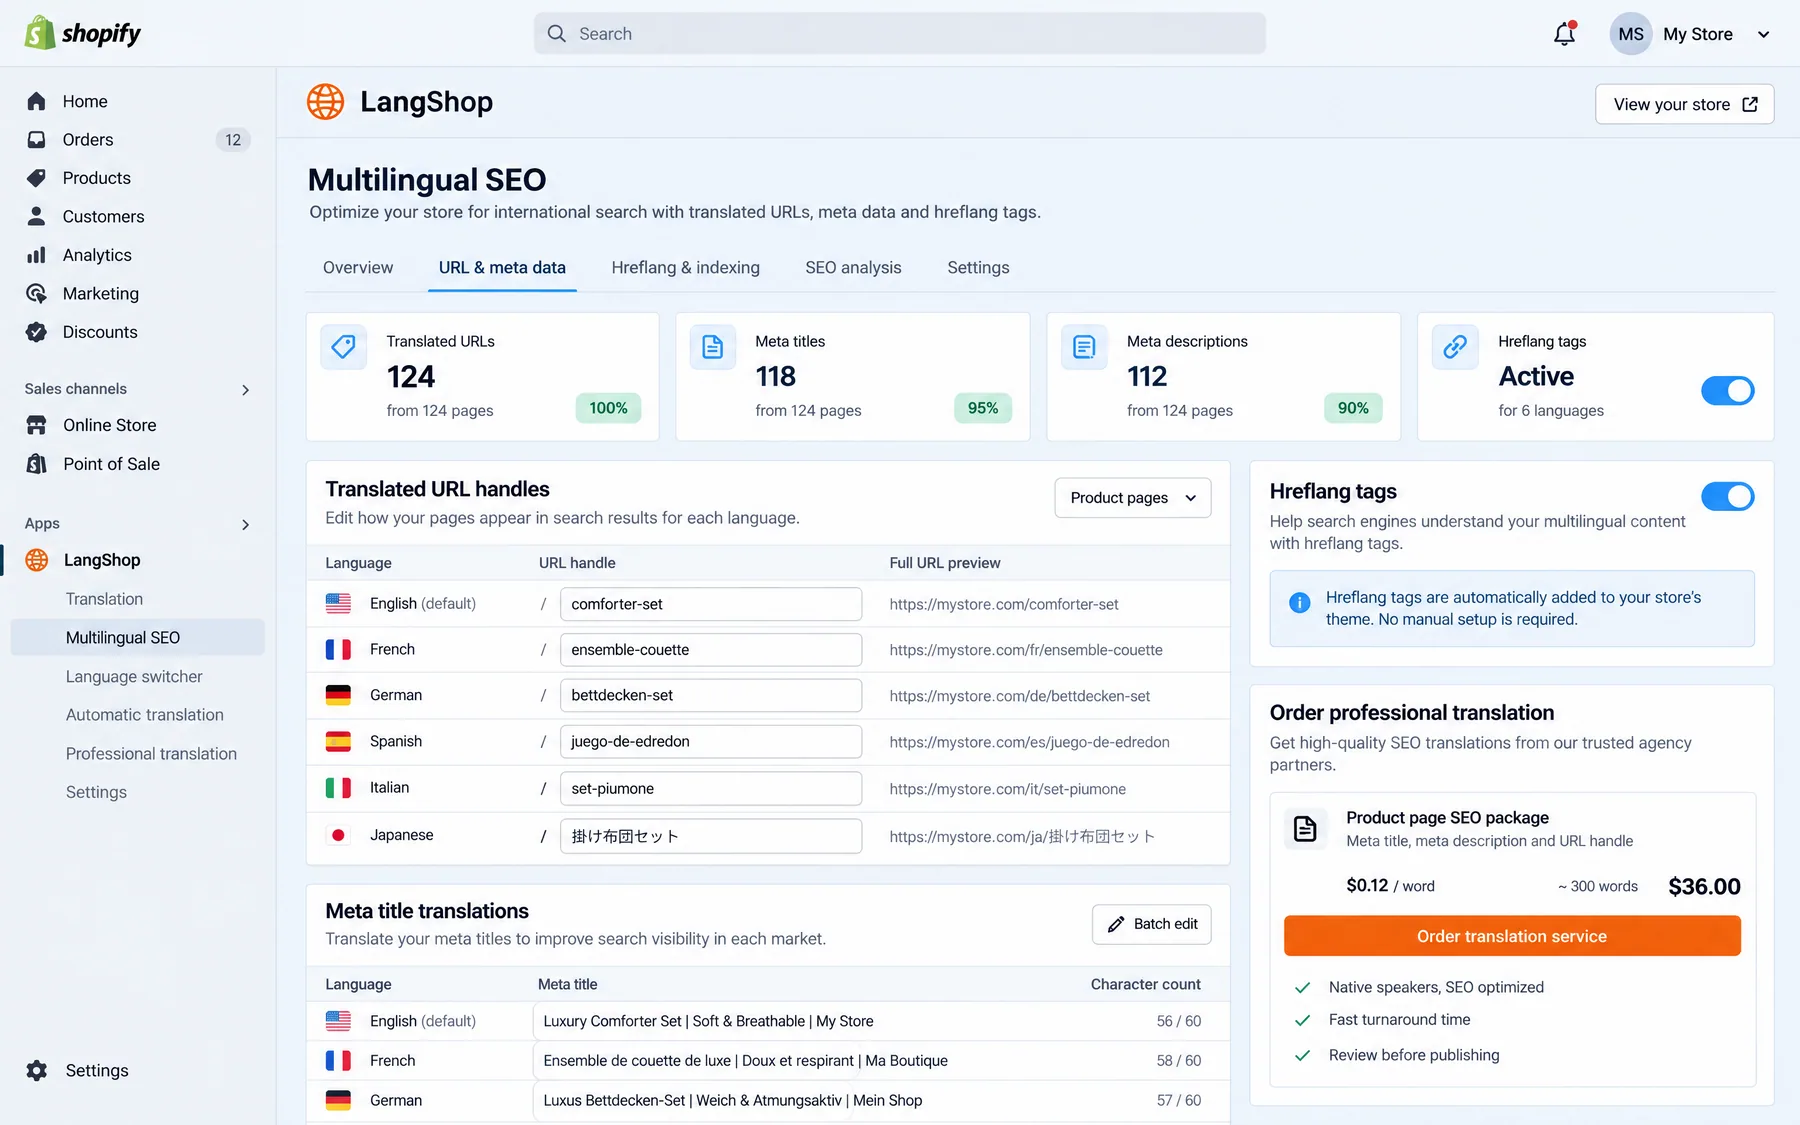The height and width of the screenshot is (1125, 1800).
Task: Open notifications bell
Action: tap(1564, 34)
